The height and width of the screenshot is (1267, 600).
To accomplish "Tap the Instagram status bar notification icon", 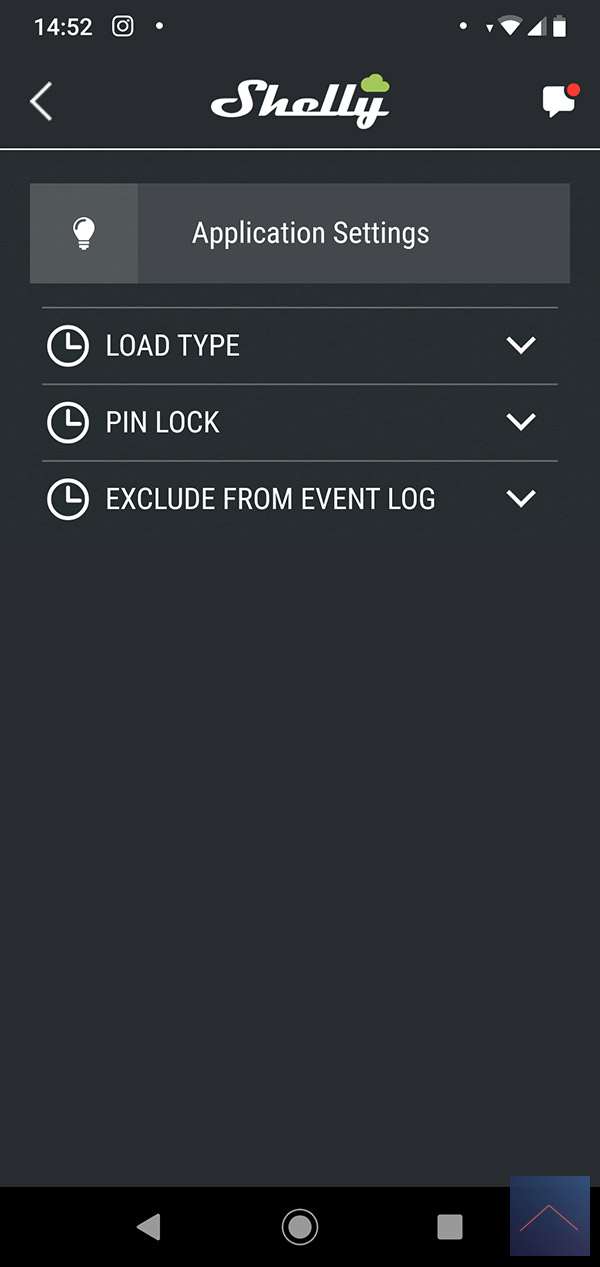I will pos(122,27).
